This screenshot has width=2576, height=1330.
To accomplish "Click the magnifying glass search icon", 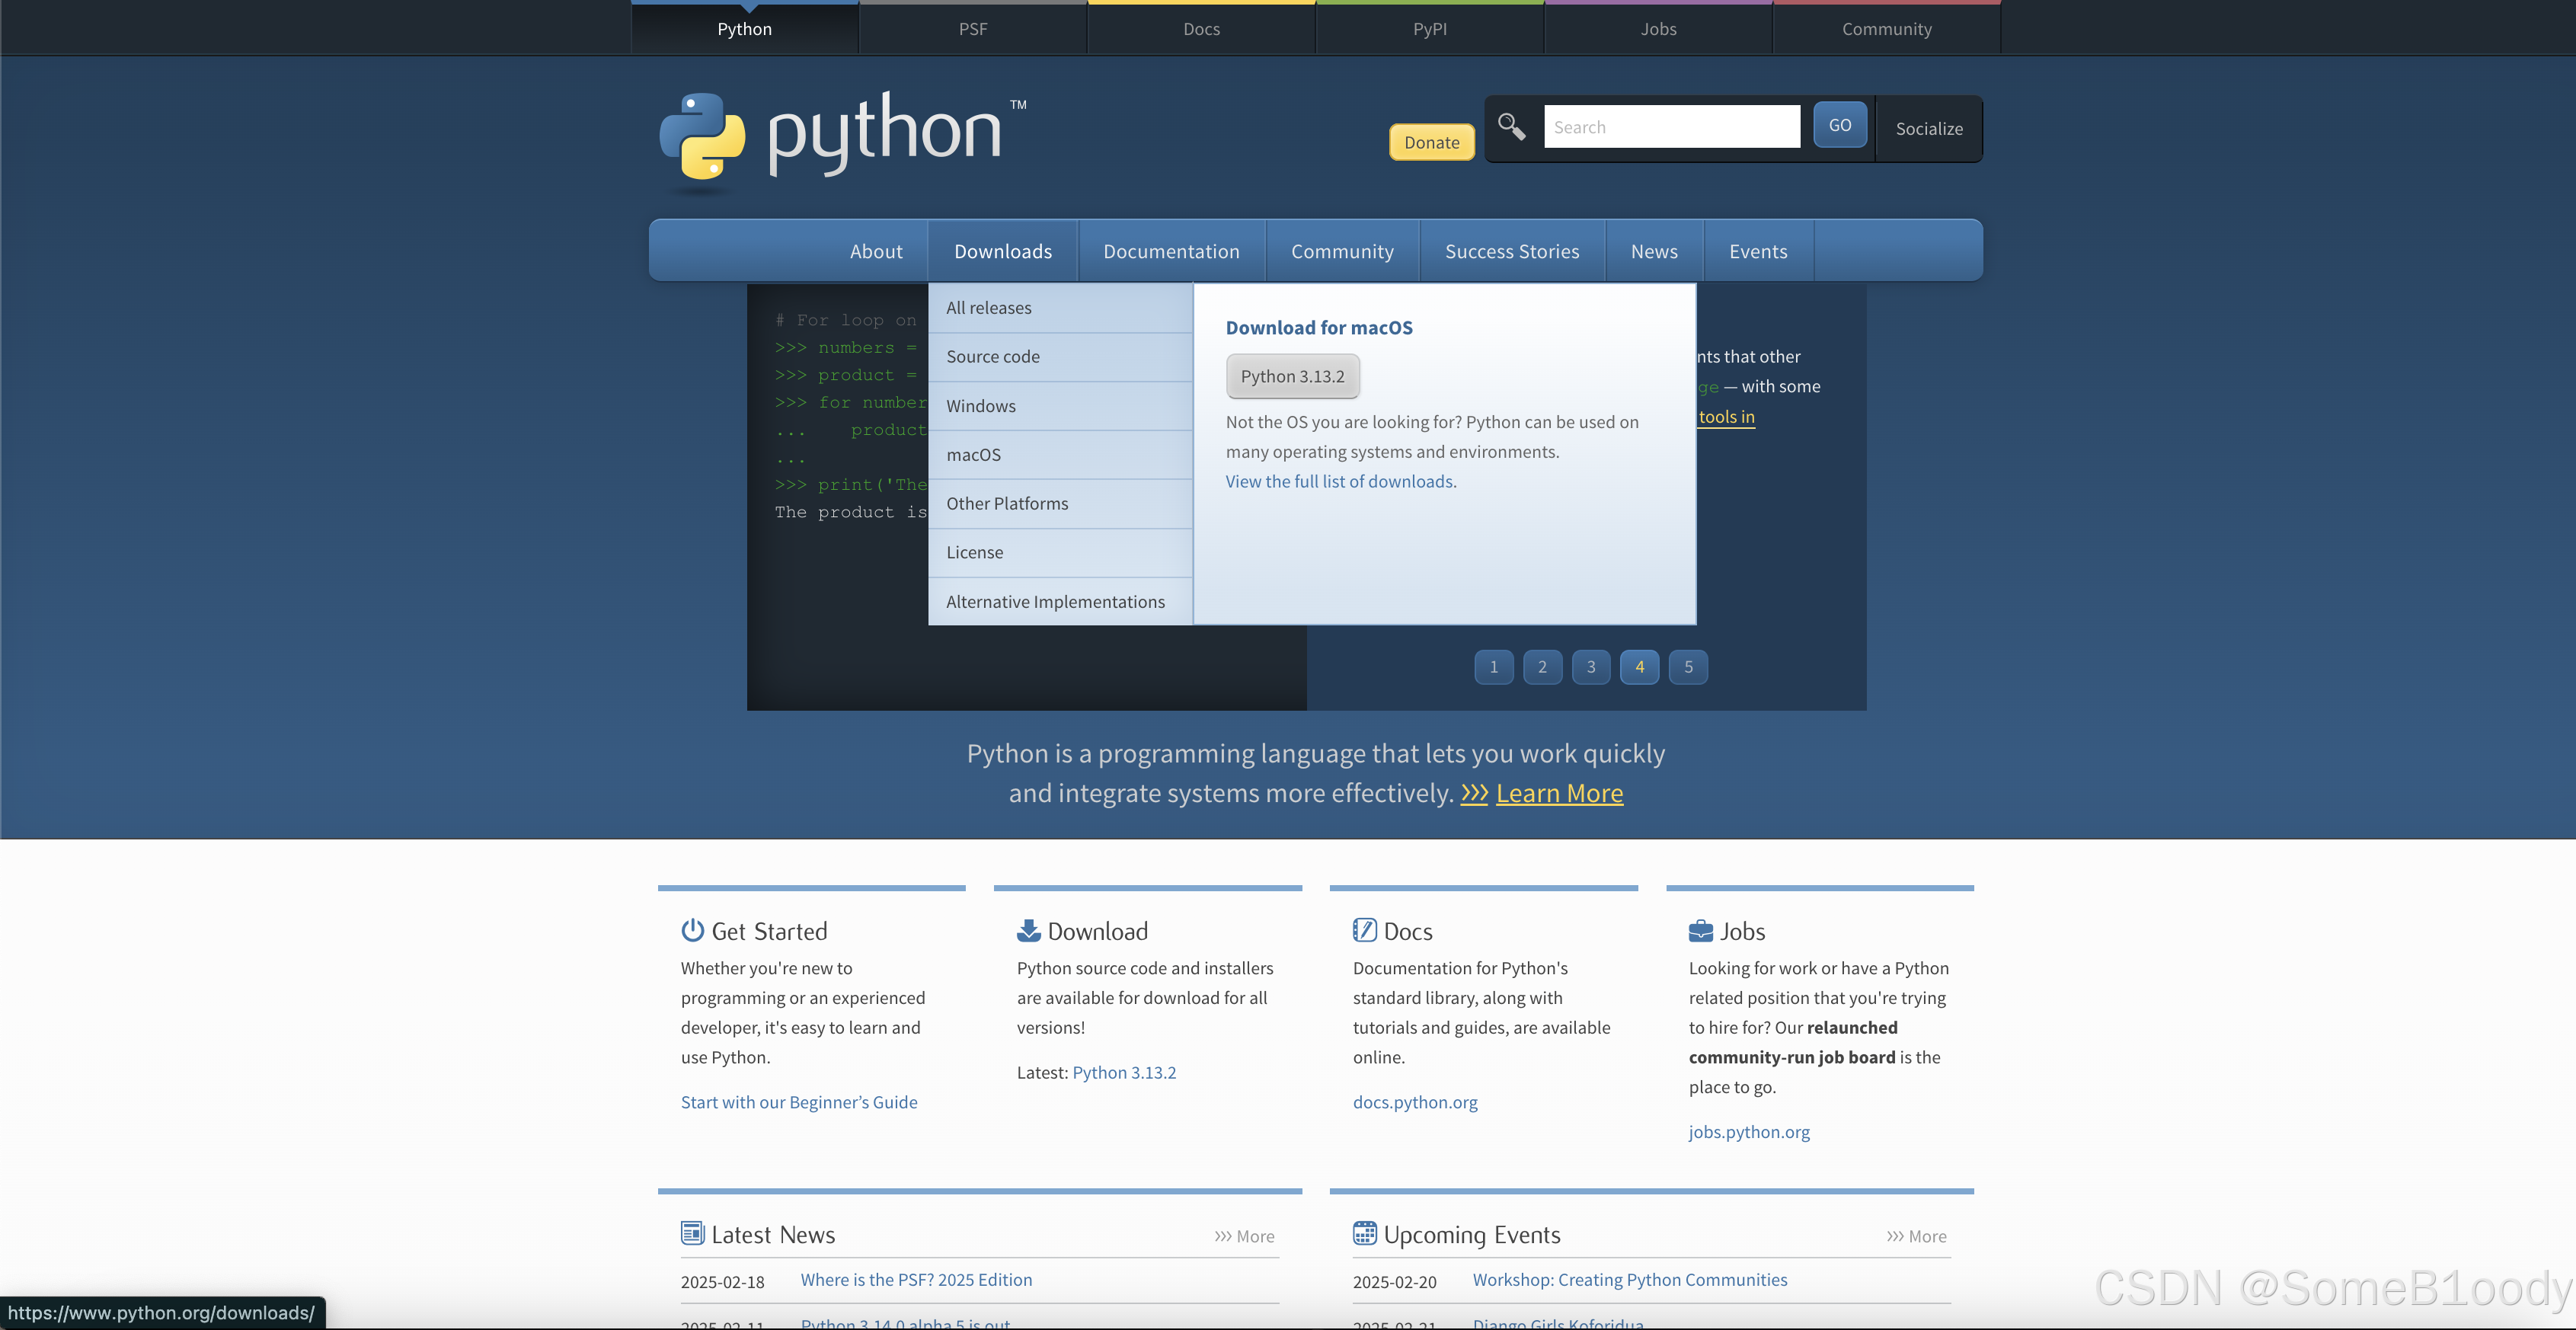I will click(1511, 127).
